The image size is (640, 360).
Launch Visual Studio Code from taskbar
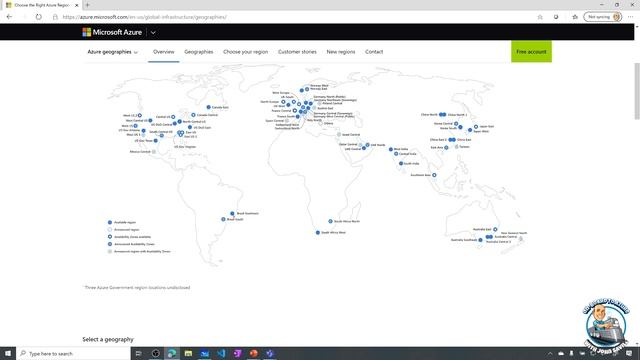coord(221,353)
